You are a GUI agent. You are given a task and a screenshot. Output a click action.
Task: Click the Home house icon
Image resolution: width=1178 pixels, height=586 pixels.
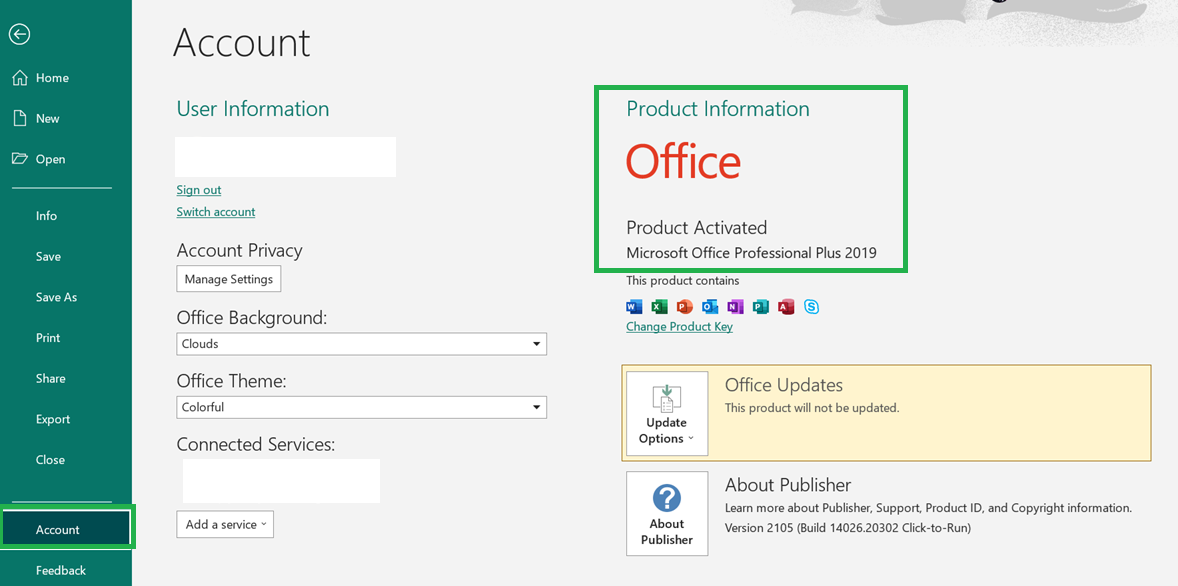pyautogui.click(x=20, y=77)
